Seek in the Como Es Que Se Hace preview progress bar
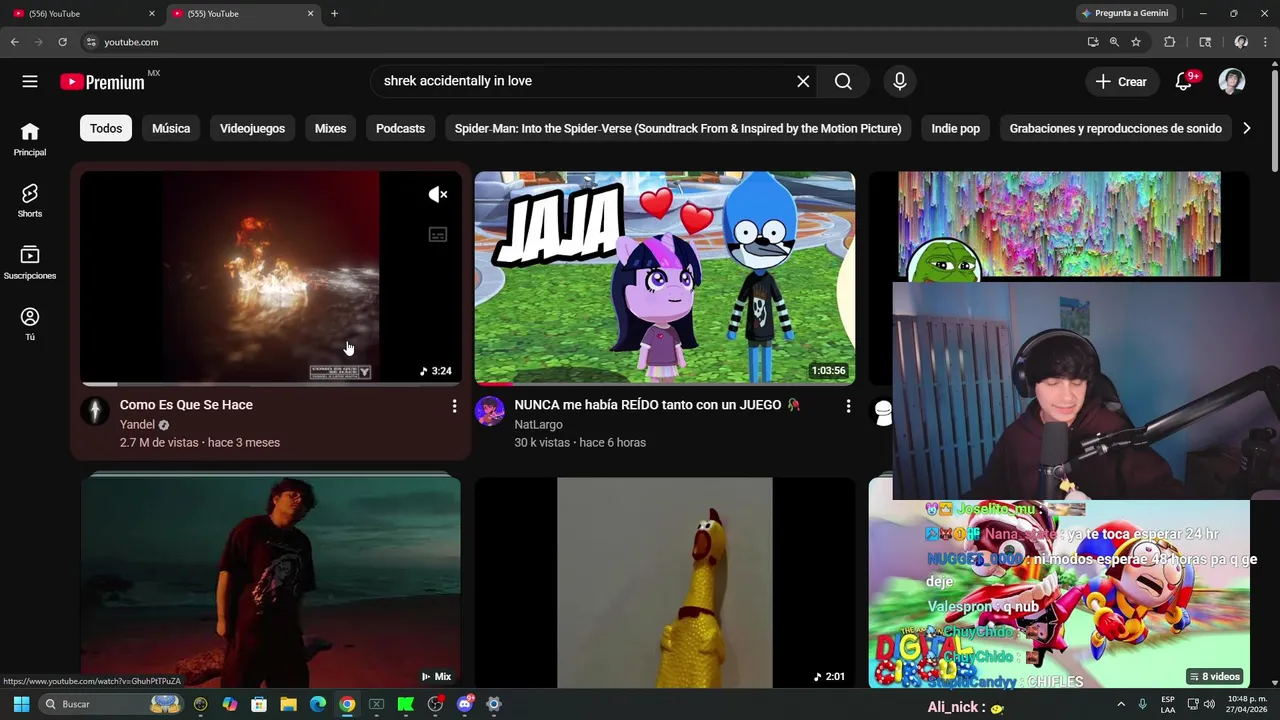Screen dimensions: 1280x720 click(x=270, y=383)
